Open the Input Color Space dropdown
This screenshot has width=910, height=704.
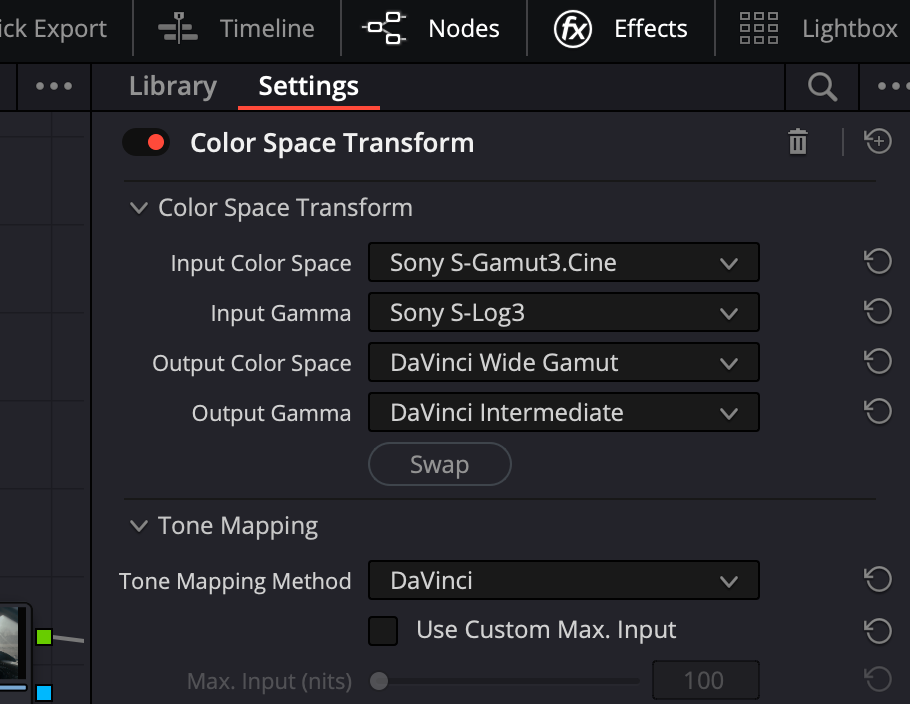click(x=563, y=263)
